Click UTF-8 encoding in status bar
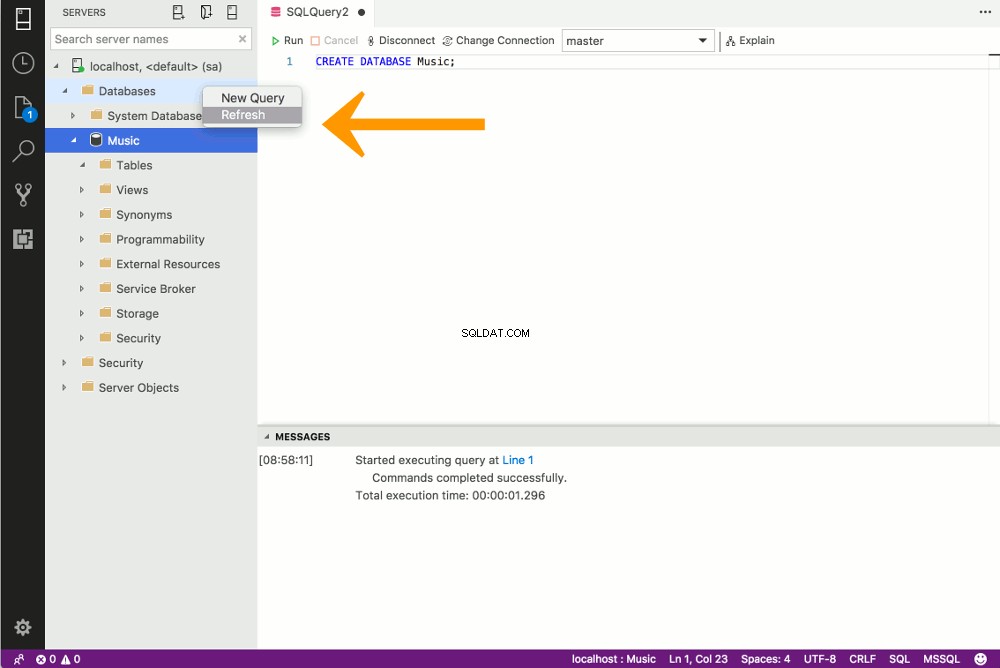 pyautogui.click(x=820, y=659)
